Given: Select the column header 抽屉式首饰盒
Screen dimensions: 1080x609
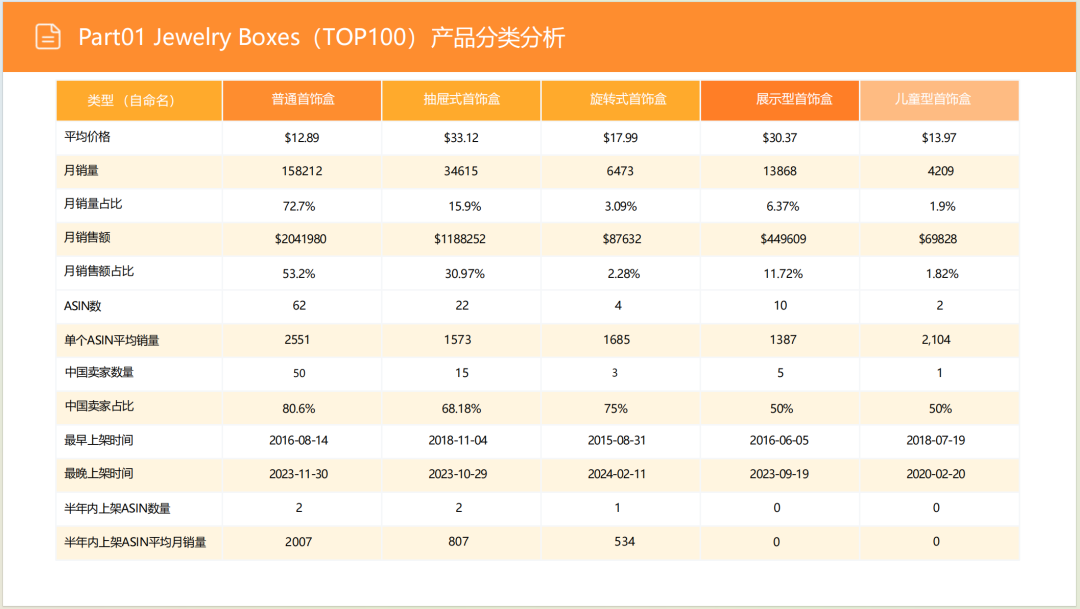Looking at the screenshot, I should (x=461, y=101).
